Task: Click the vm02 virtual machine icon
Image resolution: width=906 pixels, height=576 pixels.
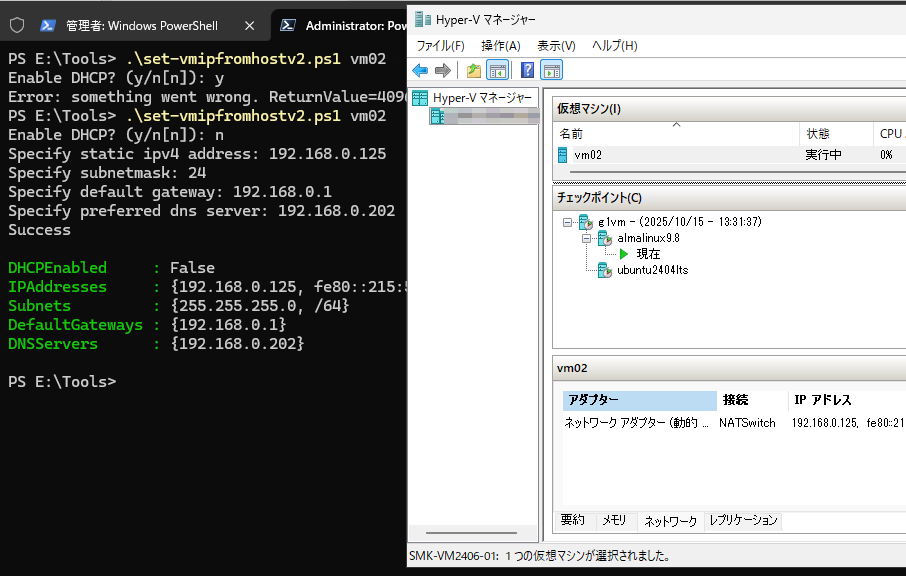Action: (x=563, y=155)
